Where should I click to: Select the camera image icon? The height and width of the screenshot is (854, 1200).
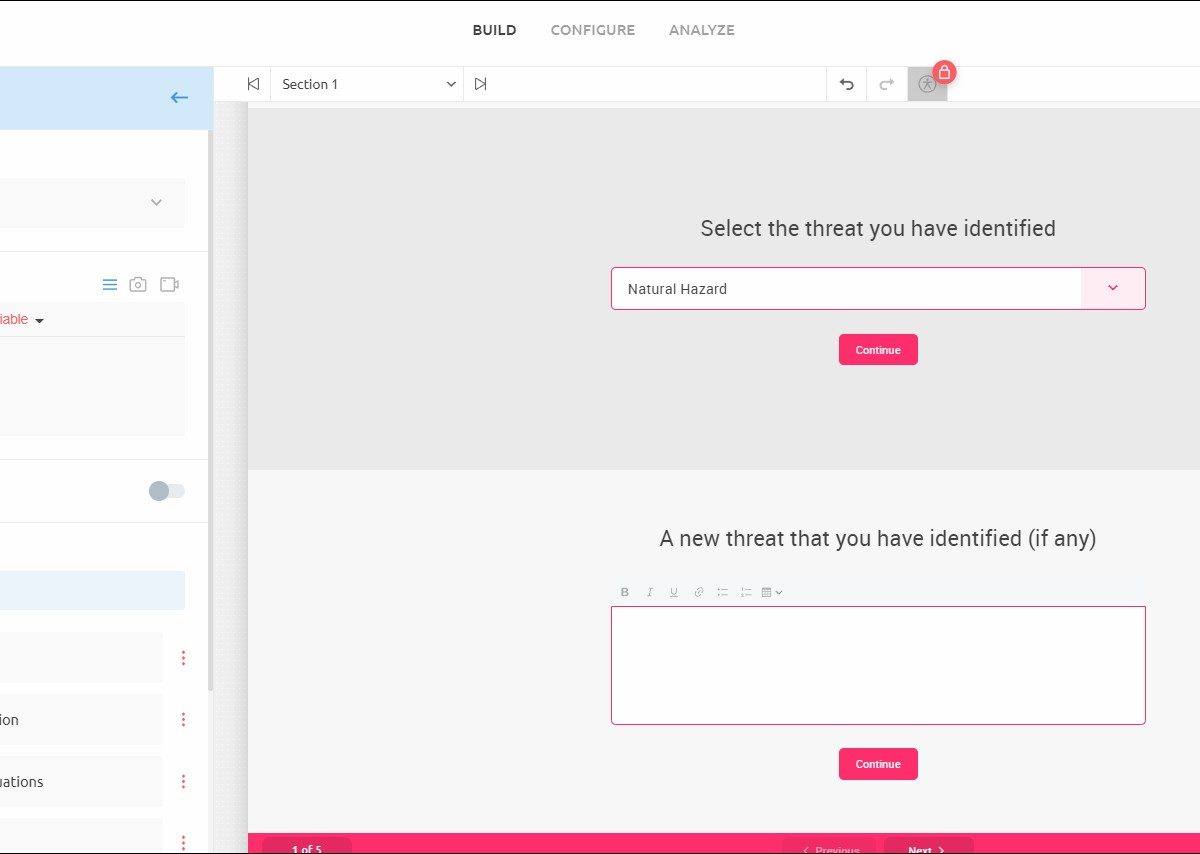(x=138, y=285)
